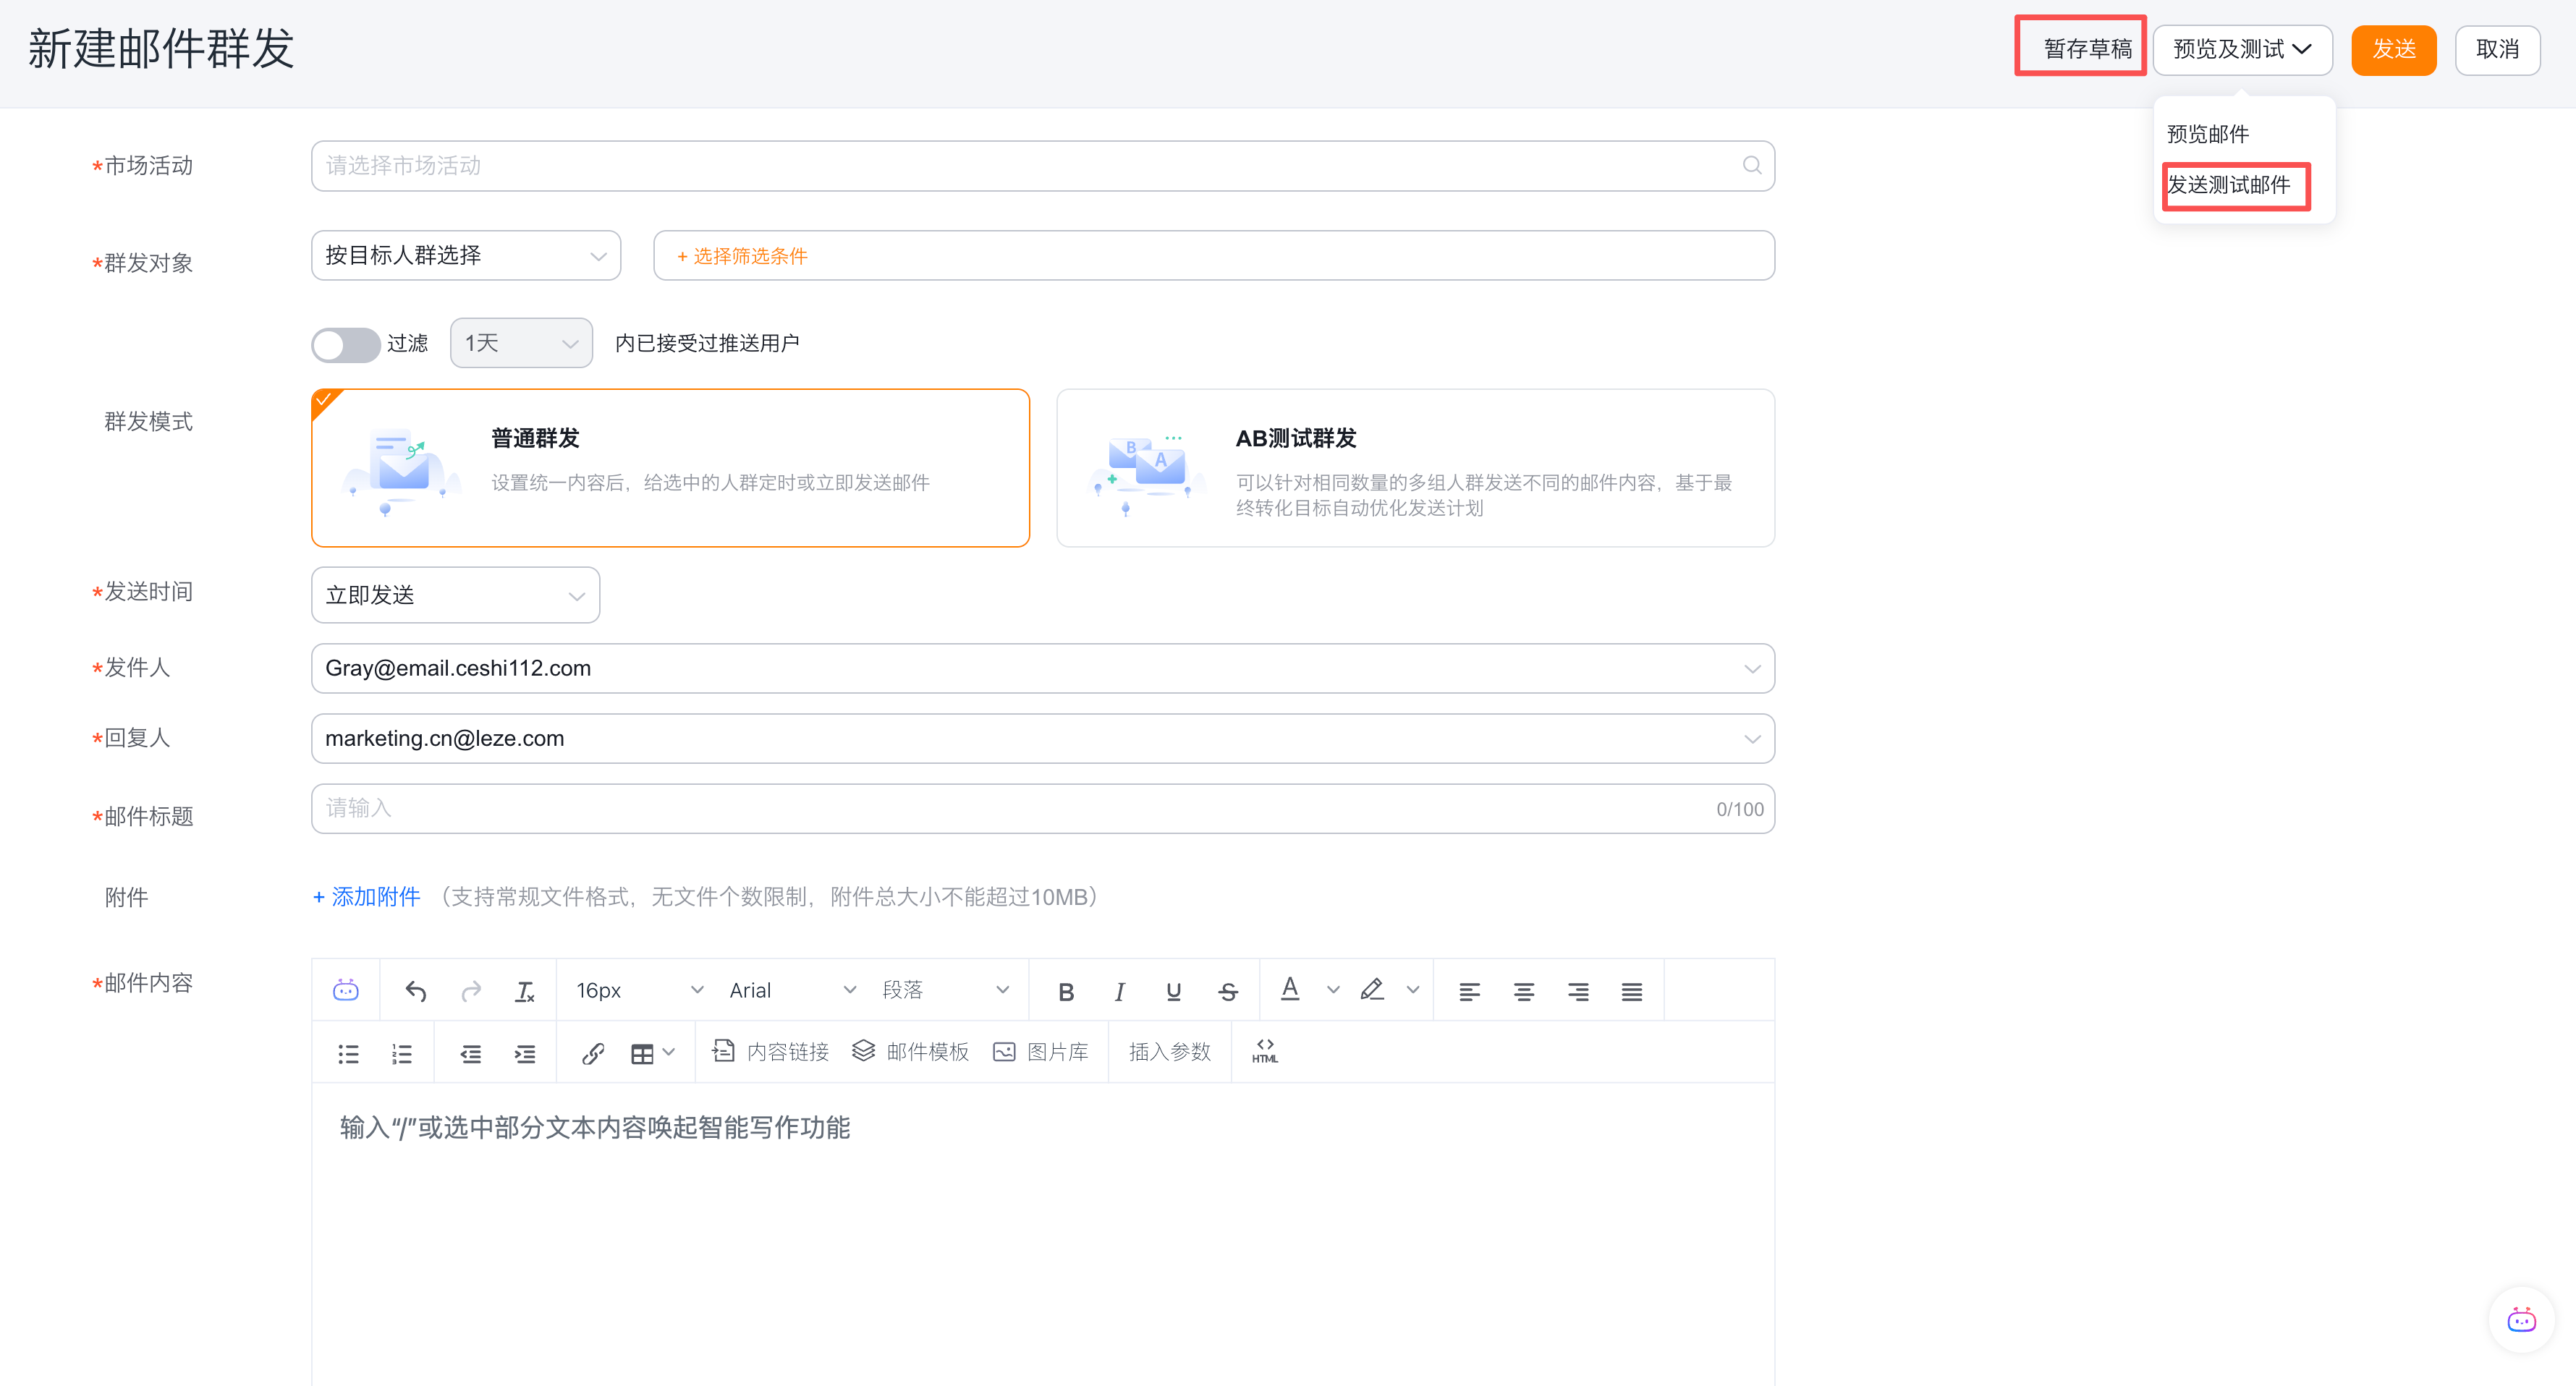Select the AB测试群发 mode card
The height and width of the screenshot is (1386, 2576).
(1414, 467)
